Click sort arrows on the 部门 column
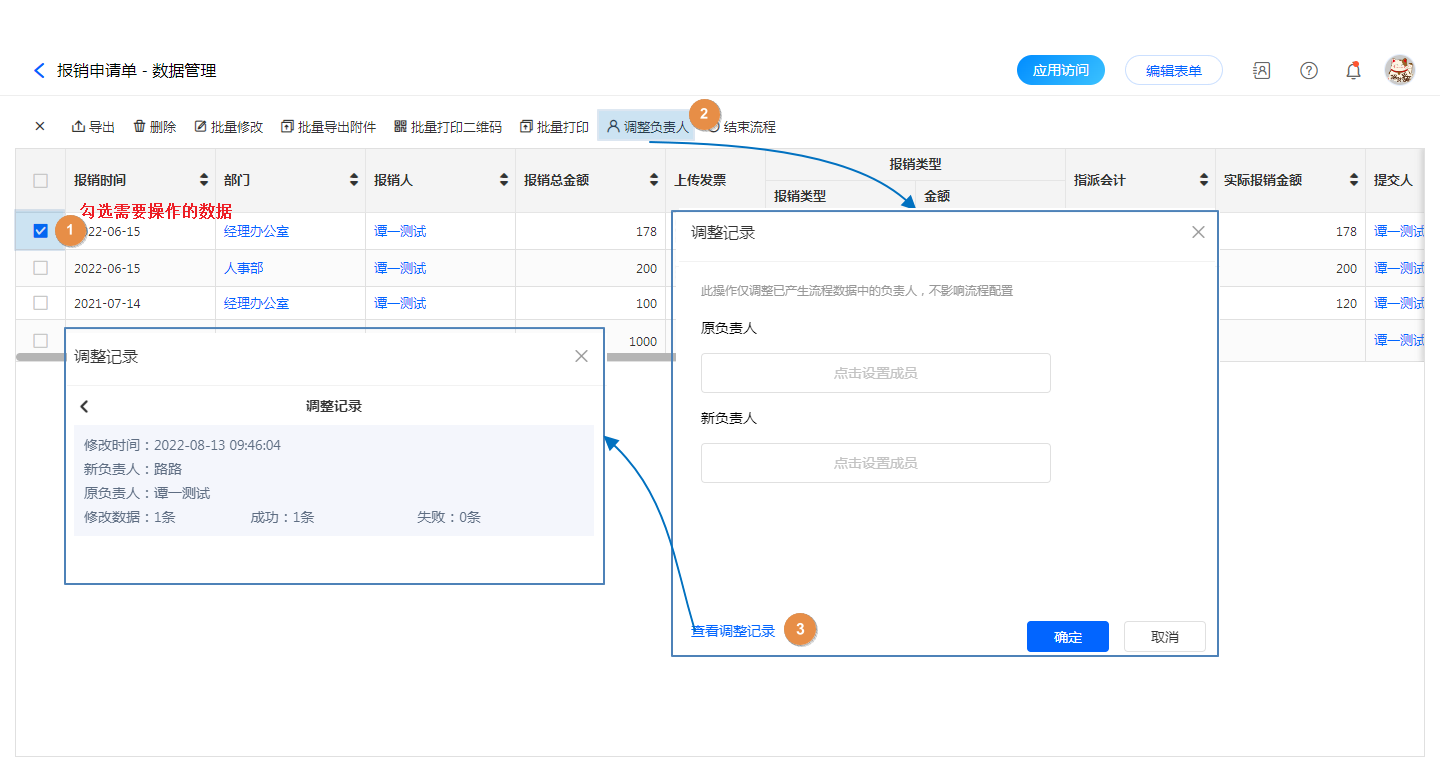The height and width of the screenshot is (757, 1440). (354, 181)
